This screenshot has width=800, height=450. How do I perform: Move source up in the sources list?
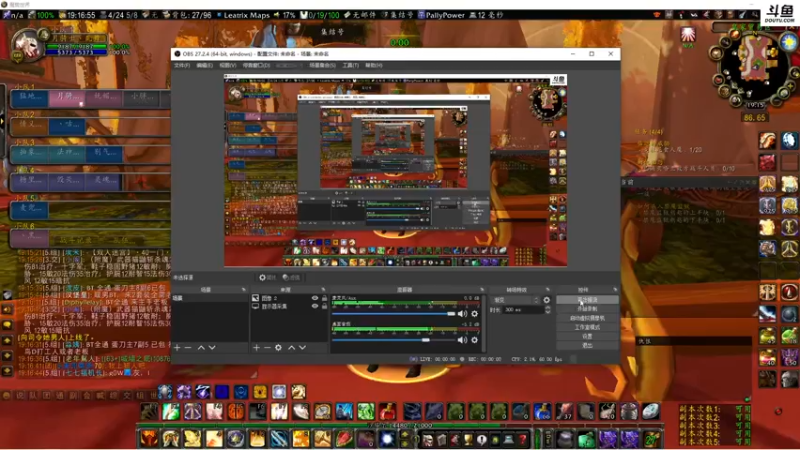tap(291, 347)
